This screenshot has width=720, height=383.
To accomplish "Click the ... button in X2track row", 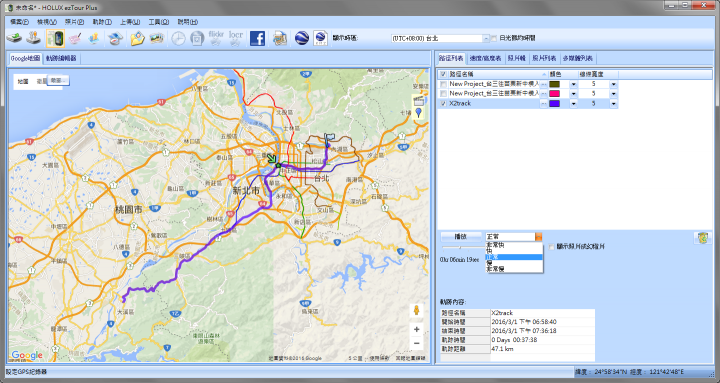I will (544, 104).
